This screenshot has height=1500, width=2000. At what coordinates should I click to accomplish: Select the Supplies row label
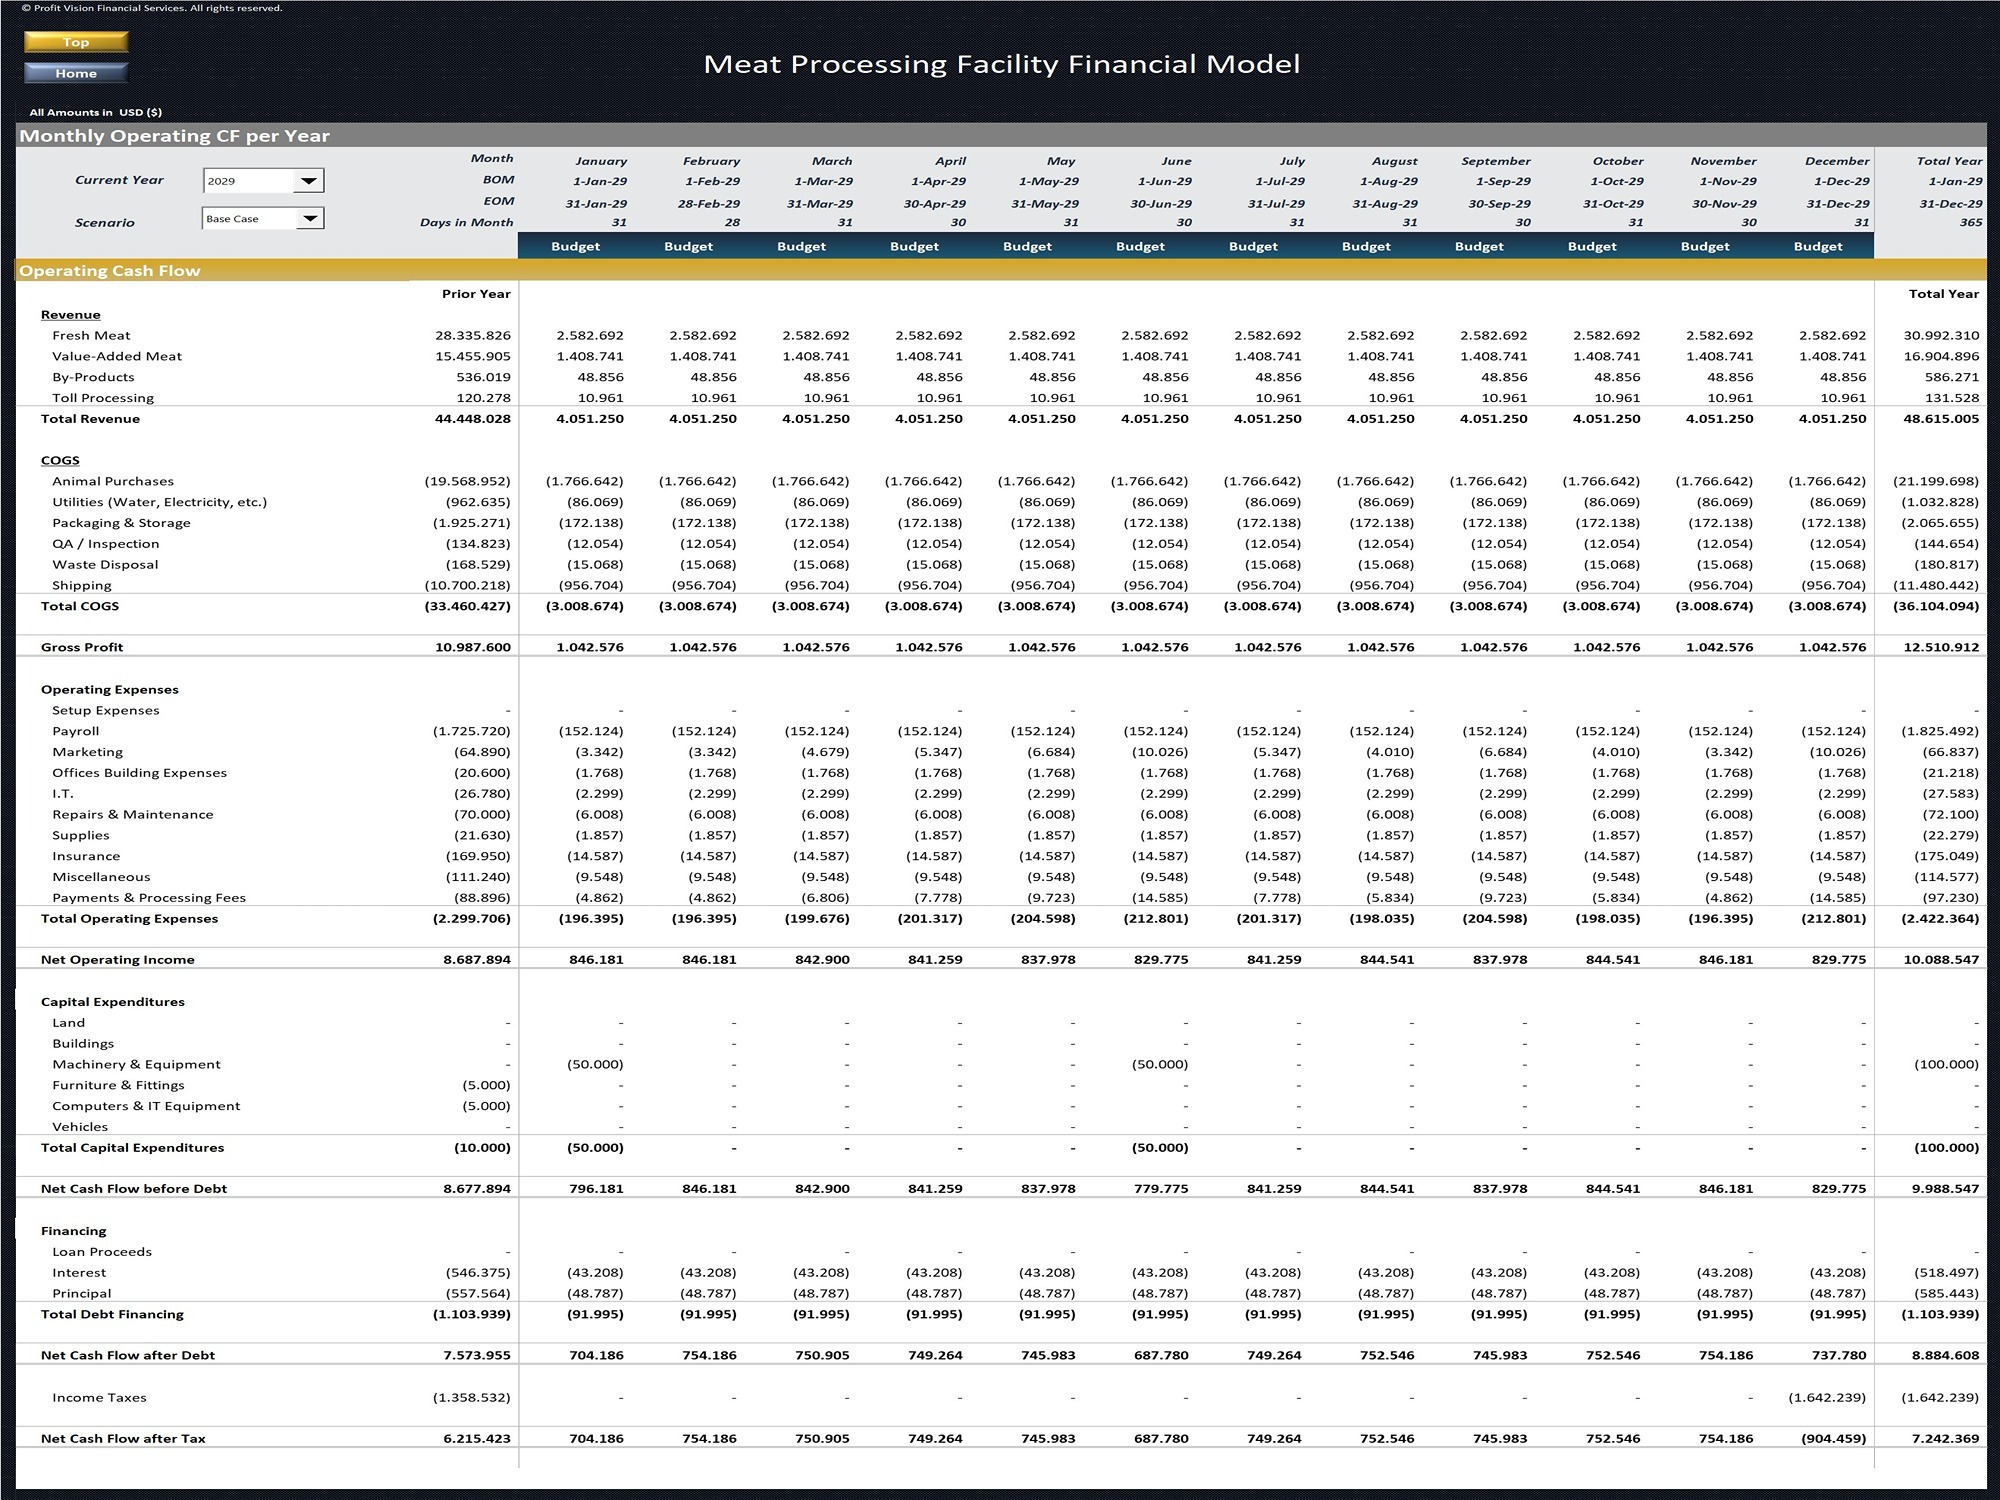coord(81,836)
